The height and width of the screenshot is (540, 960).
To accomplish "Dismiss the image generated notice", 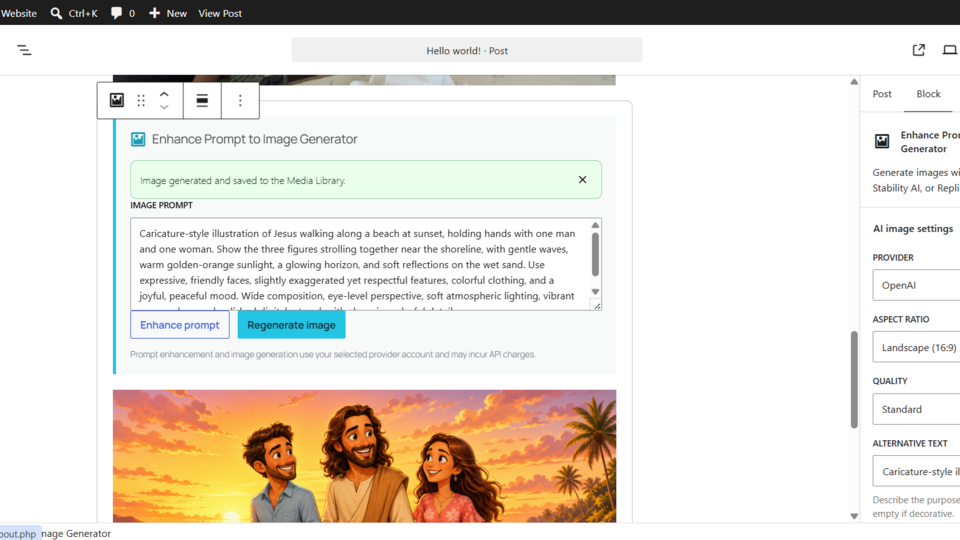I will (582, 179).
